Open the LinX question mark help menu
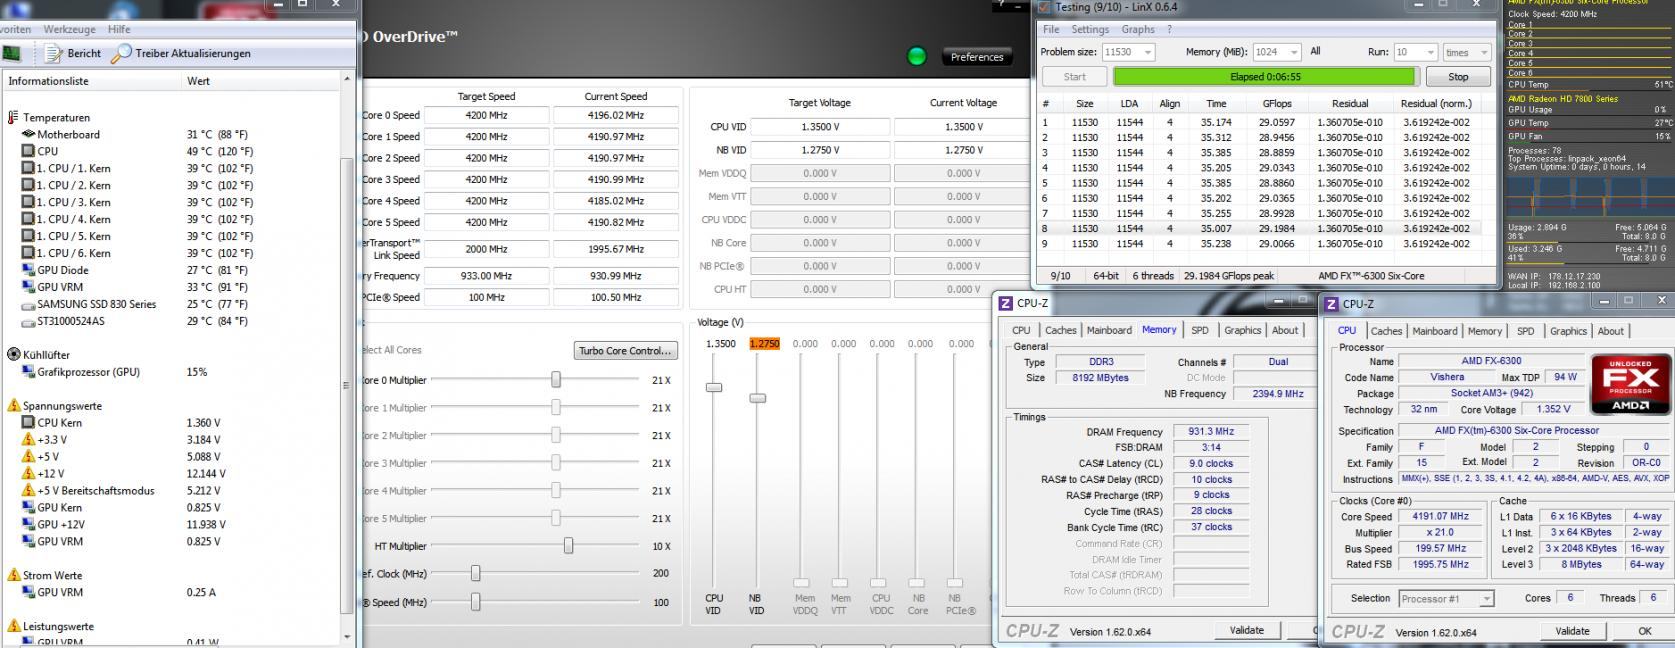 pyautogui.click(x=1169, y=30)
